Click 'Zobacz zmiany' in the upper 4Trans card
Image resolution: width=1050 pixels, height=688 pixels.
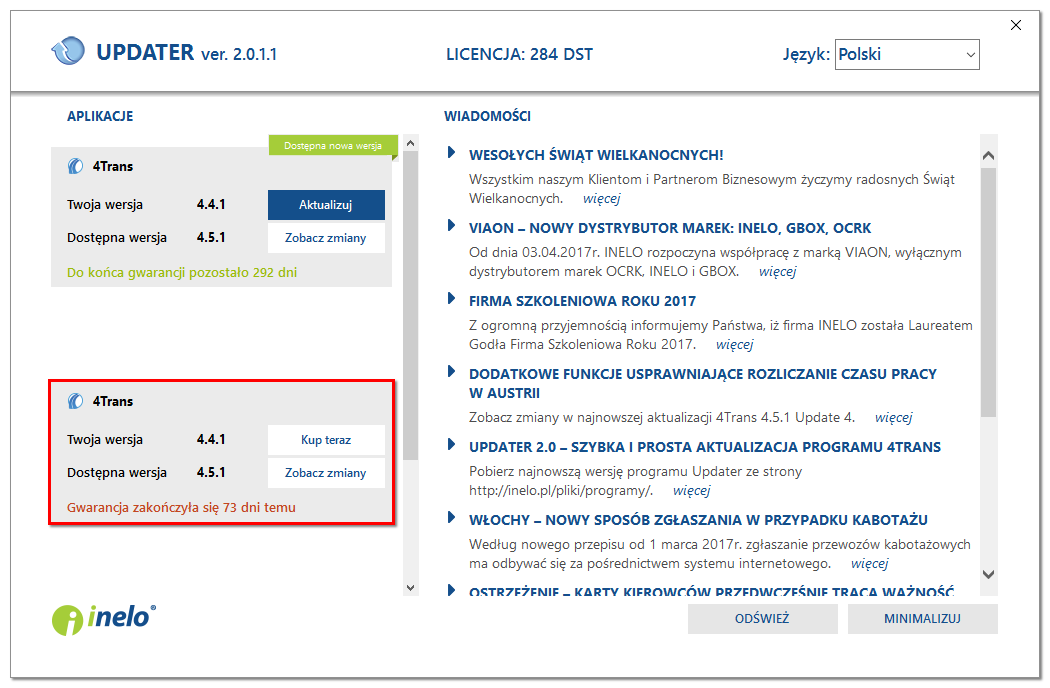tap(326, 238)
